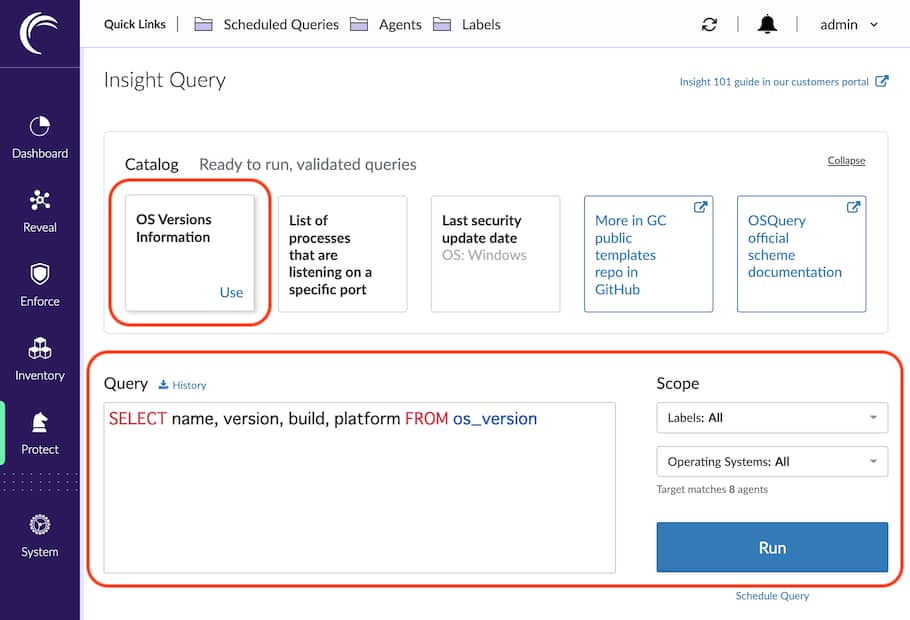Click the logo at top left
910x620 pixels.
click(40, 32)
